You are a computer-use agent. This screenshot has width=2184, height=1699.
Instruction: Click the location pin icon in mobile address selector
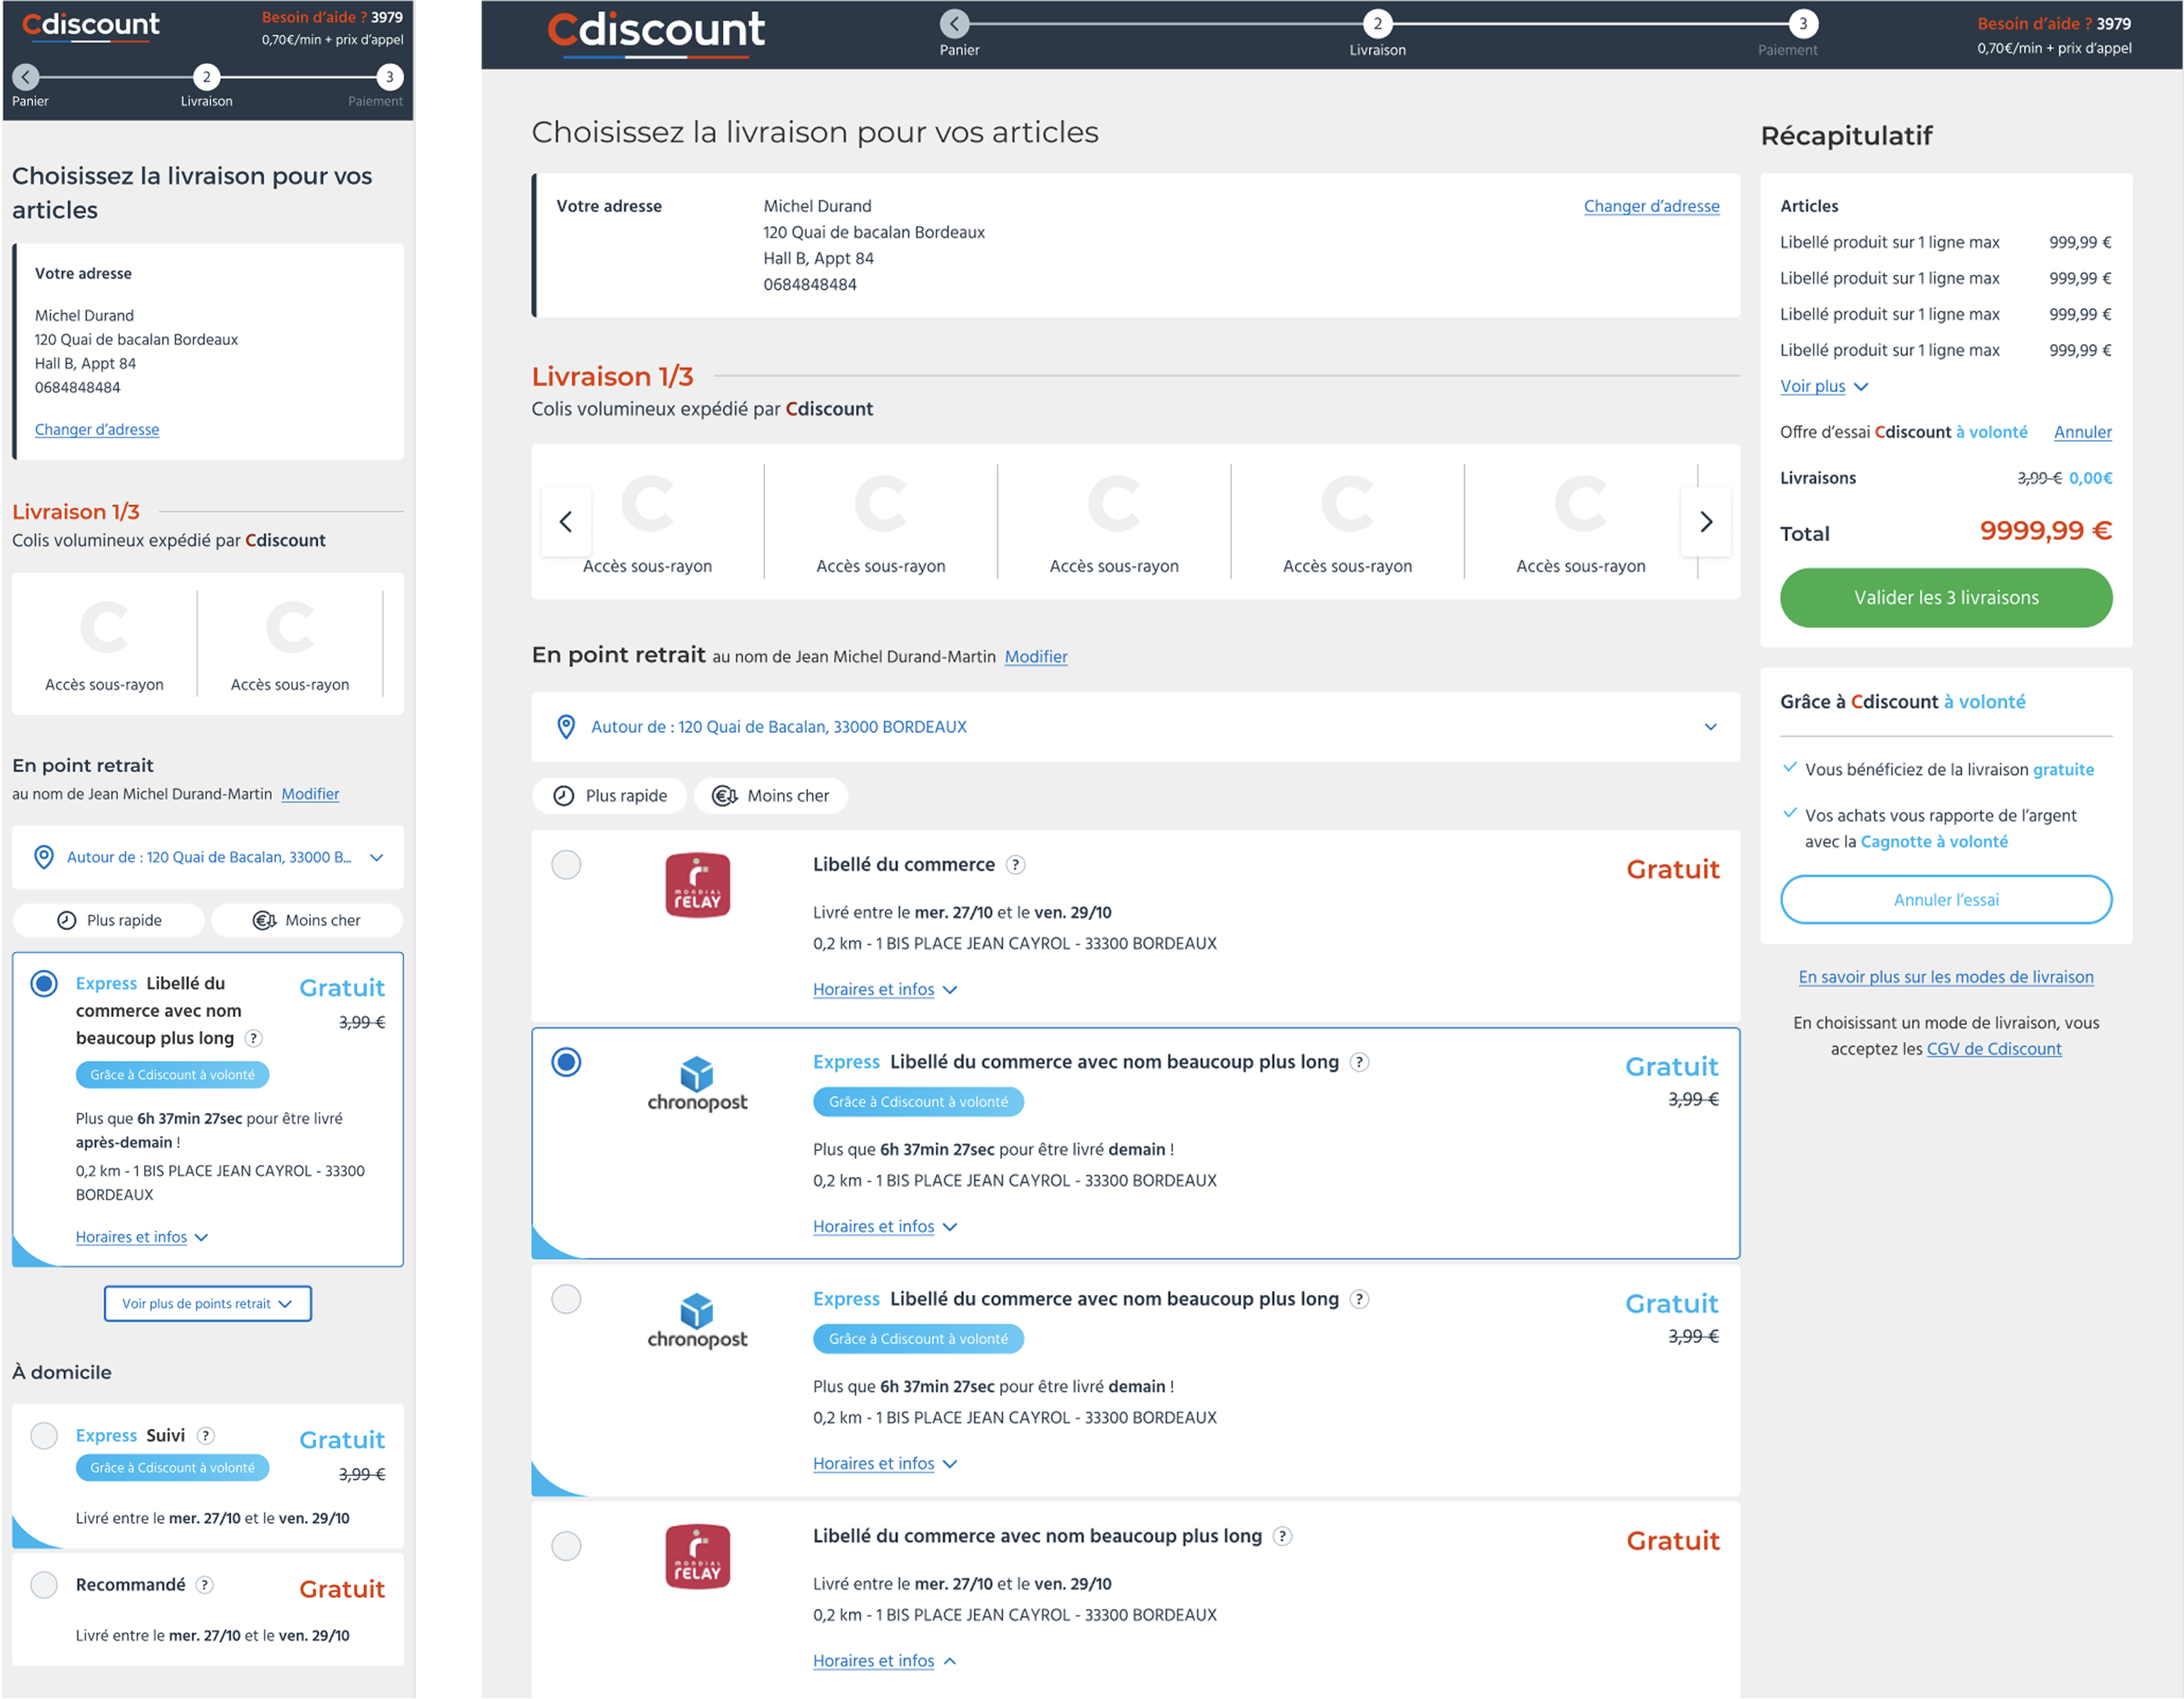pyautogui.click(x=44, y=858)
